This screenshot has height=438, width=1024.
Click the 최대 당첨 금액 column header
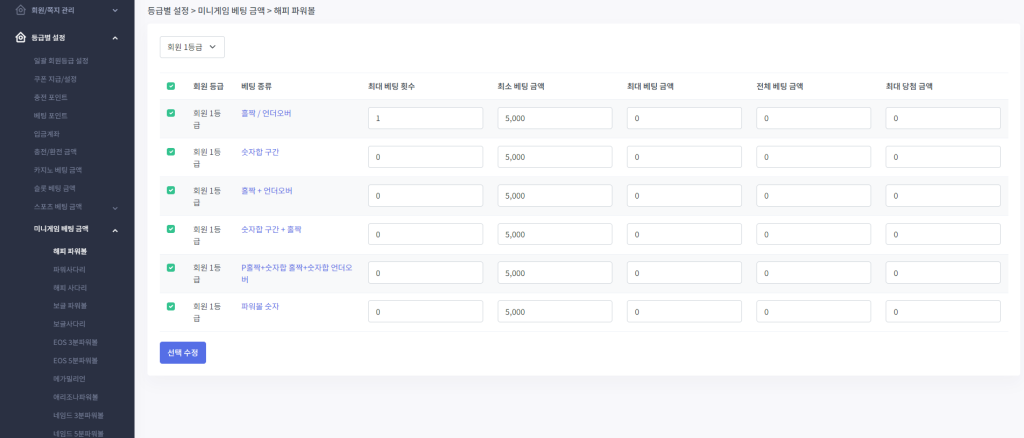pos(909,86)
